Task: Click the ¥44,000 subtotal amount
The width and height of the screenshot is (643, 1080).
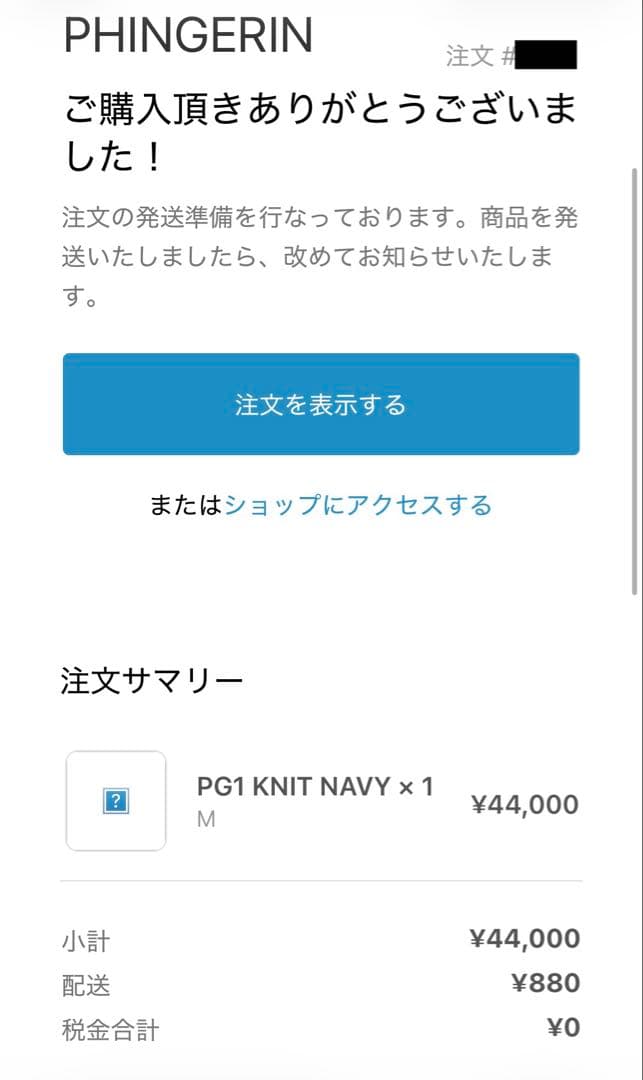Action: click(524, 938)
